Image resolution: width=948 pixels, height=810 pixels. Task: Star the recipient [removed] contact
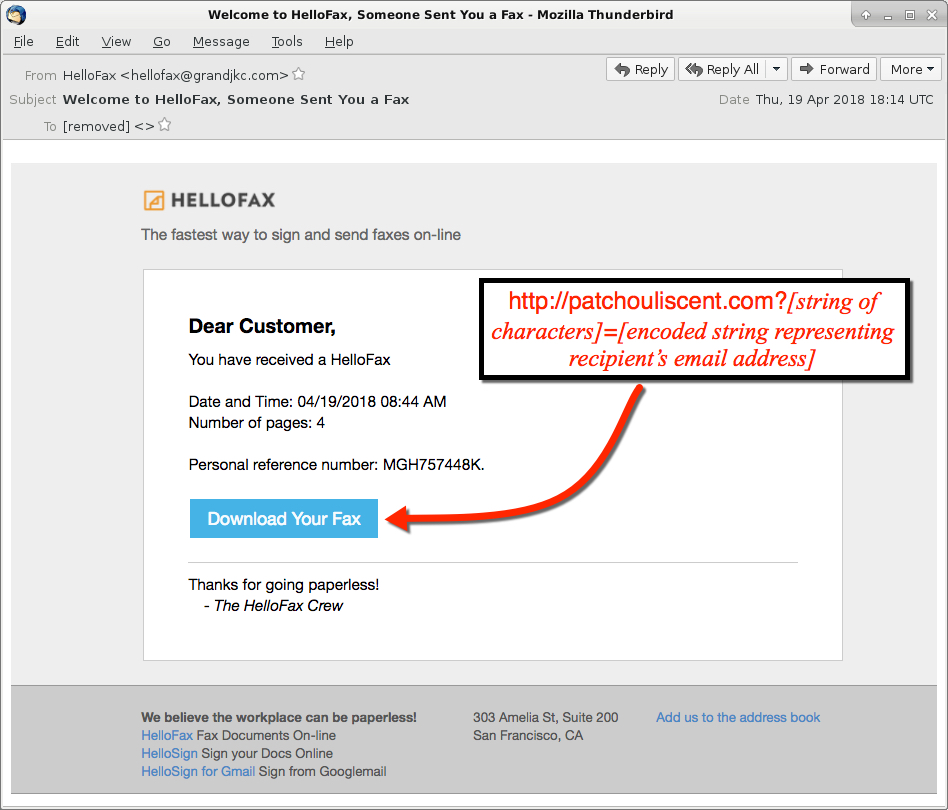[x=164, y=125]
